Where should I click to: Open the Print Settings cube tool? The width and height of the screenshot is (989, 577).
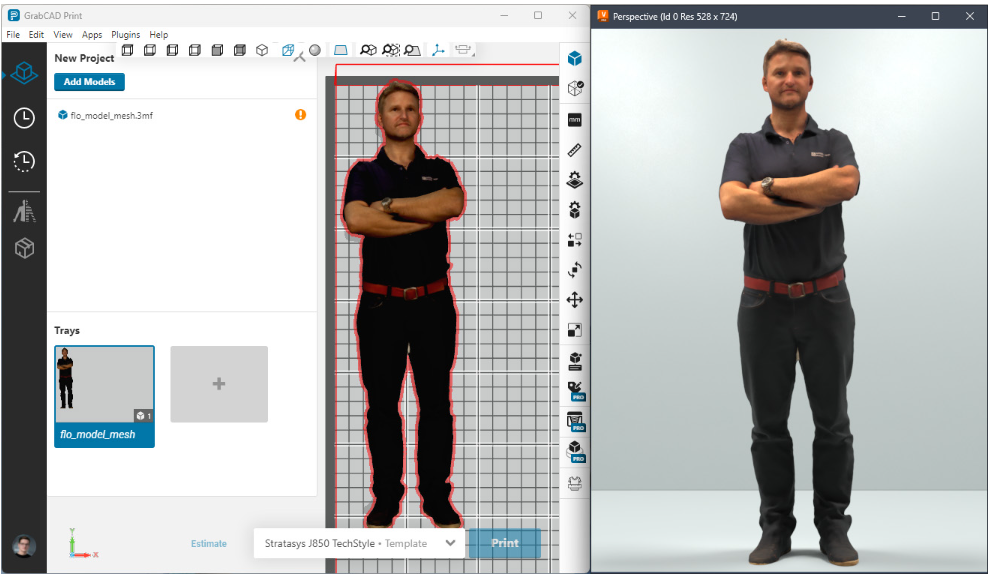coord(575,361)
